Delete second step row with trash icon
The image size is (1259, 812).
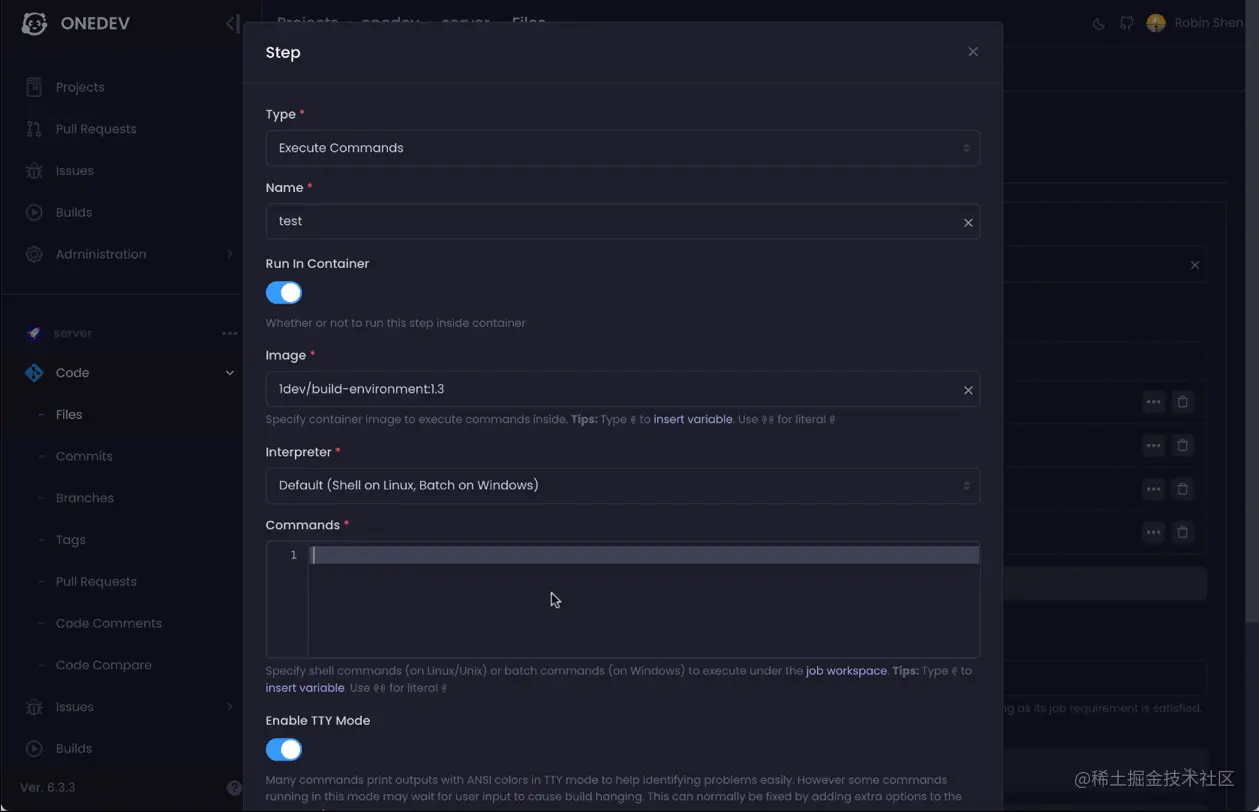tap(1182, 445)
